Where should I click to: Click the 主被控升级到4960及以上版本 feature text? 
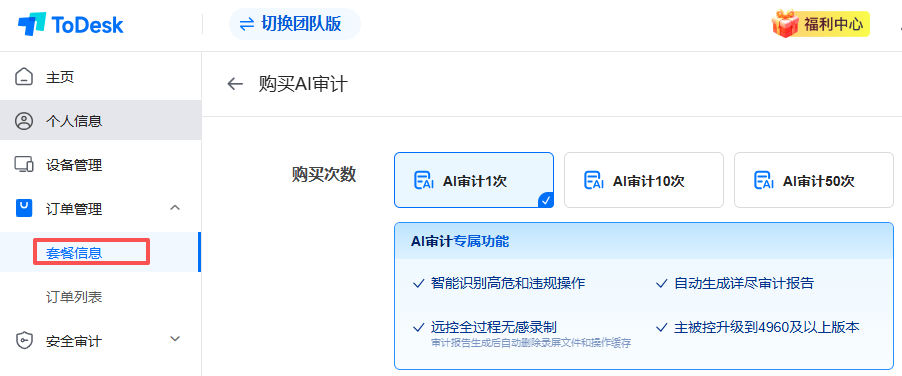pyautogui.click(x=767, y=328)
